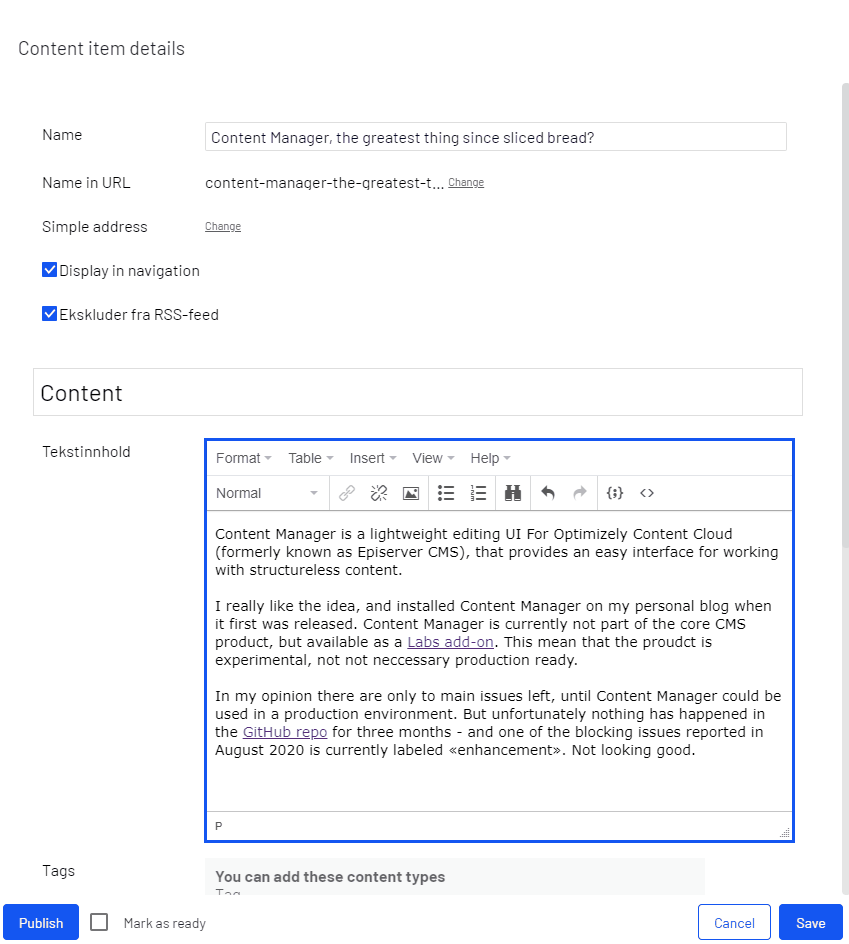Image resolution: width=849 pixels, height=944 pixels.
Task: Uncheck Display in navigation
Action: [49, 270]
